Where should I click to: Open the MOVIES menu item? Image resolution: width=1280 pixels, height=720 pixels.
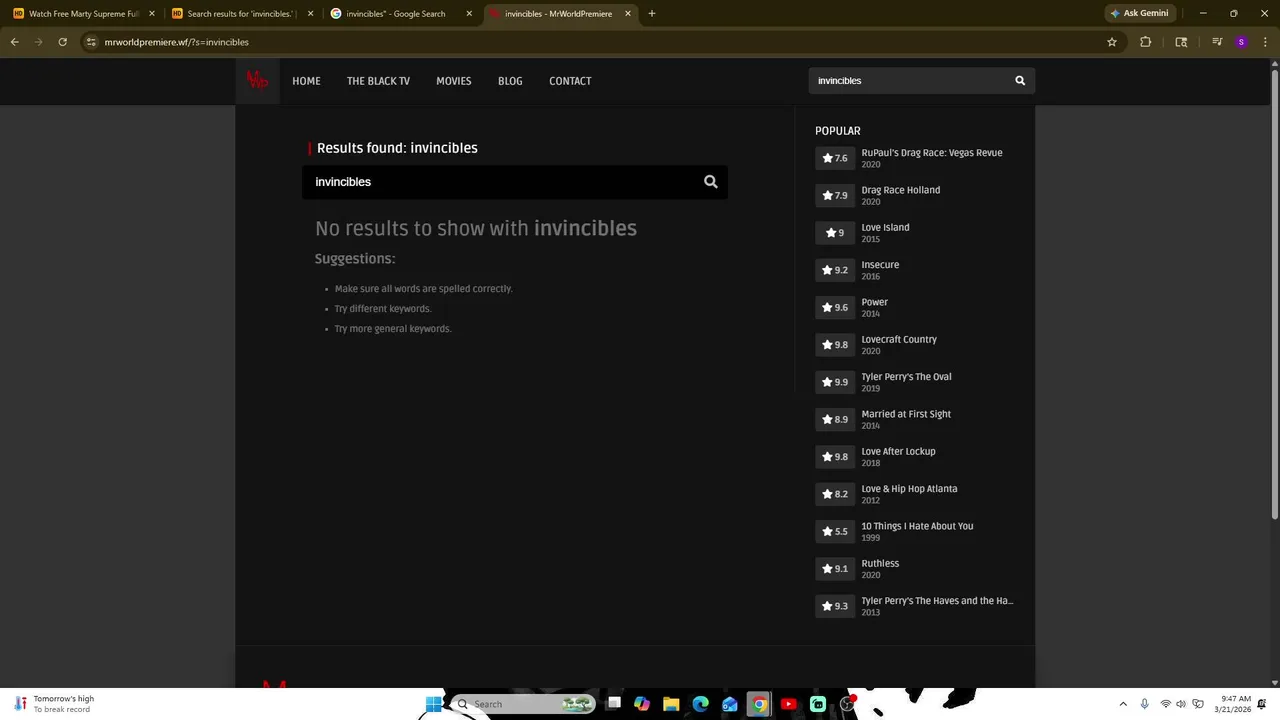click(x=454, y=81)
